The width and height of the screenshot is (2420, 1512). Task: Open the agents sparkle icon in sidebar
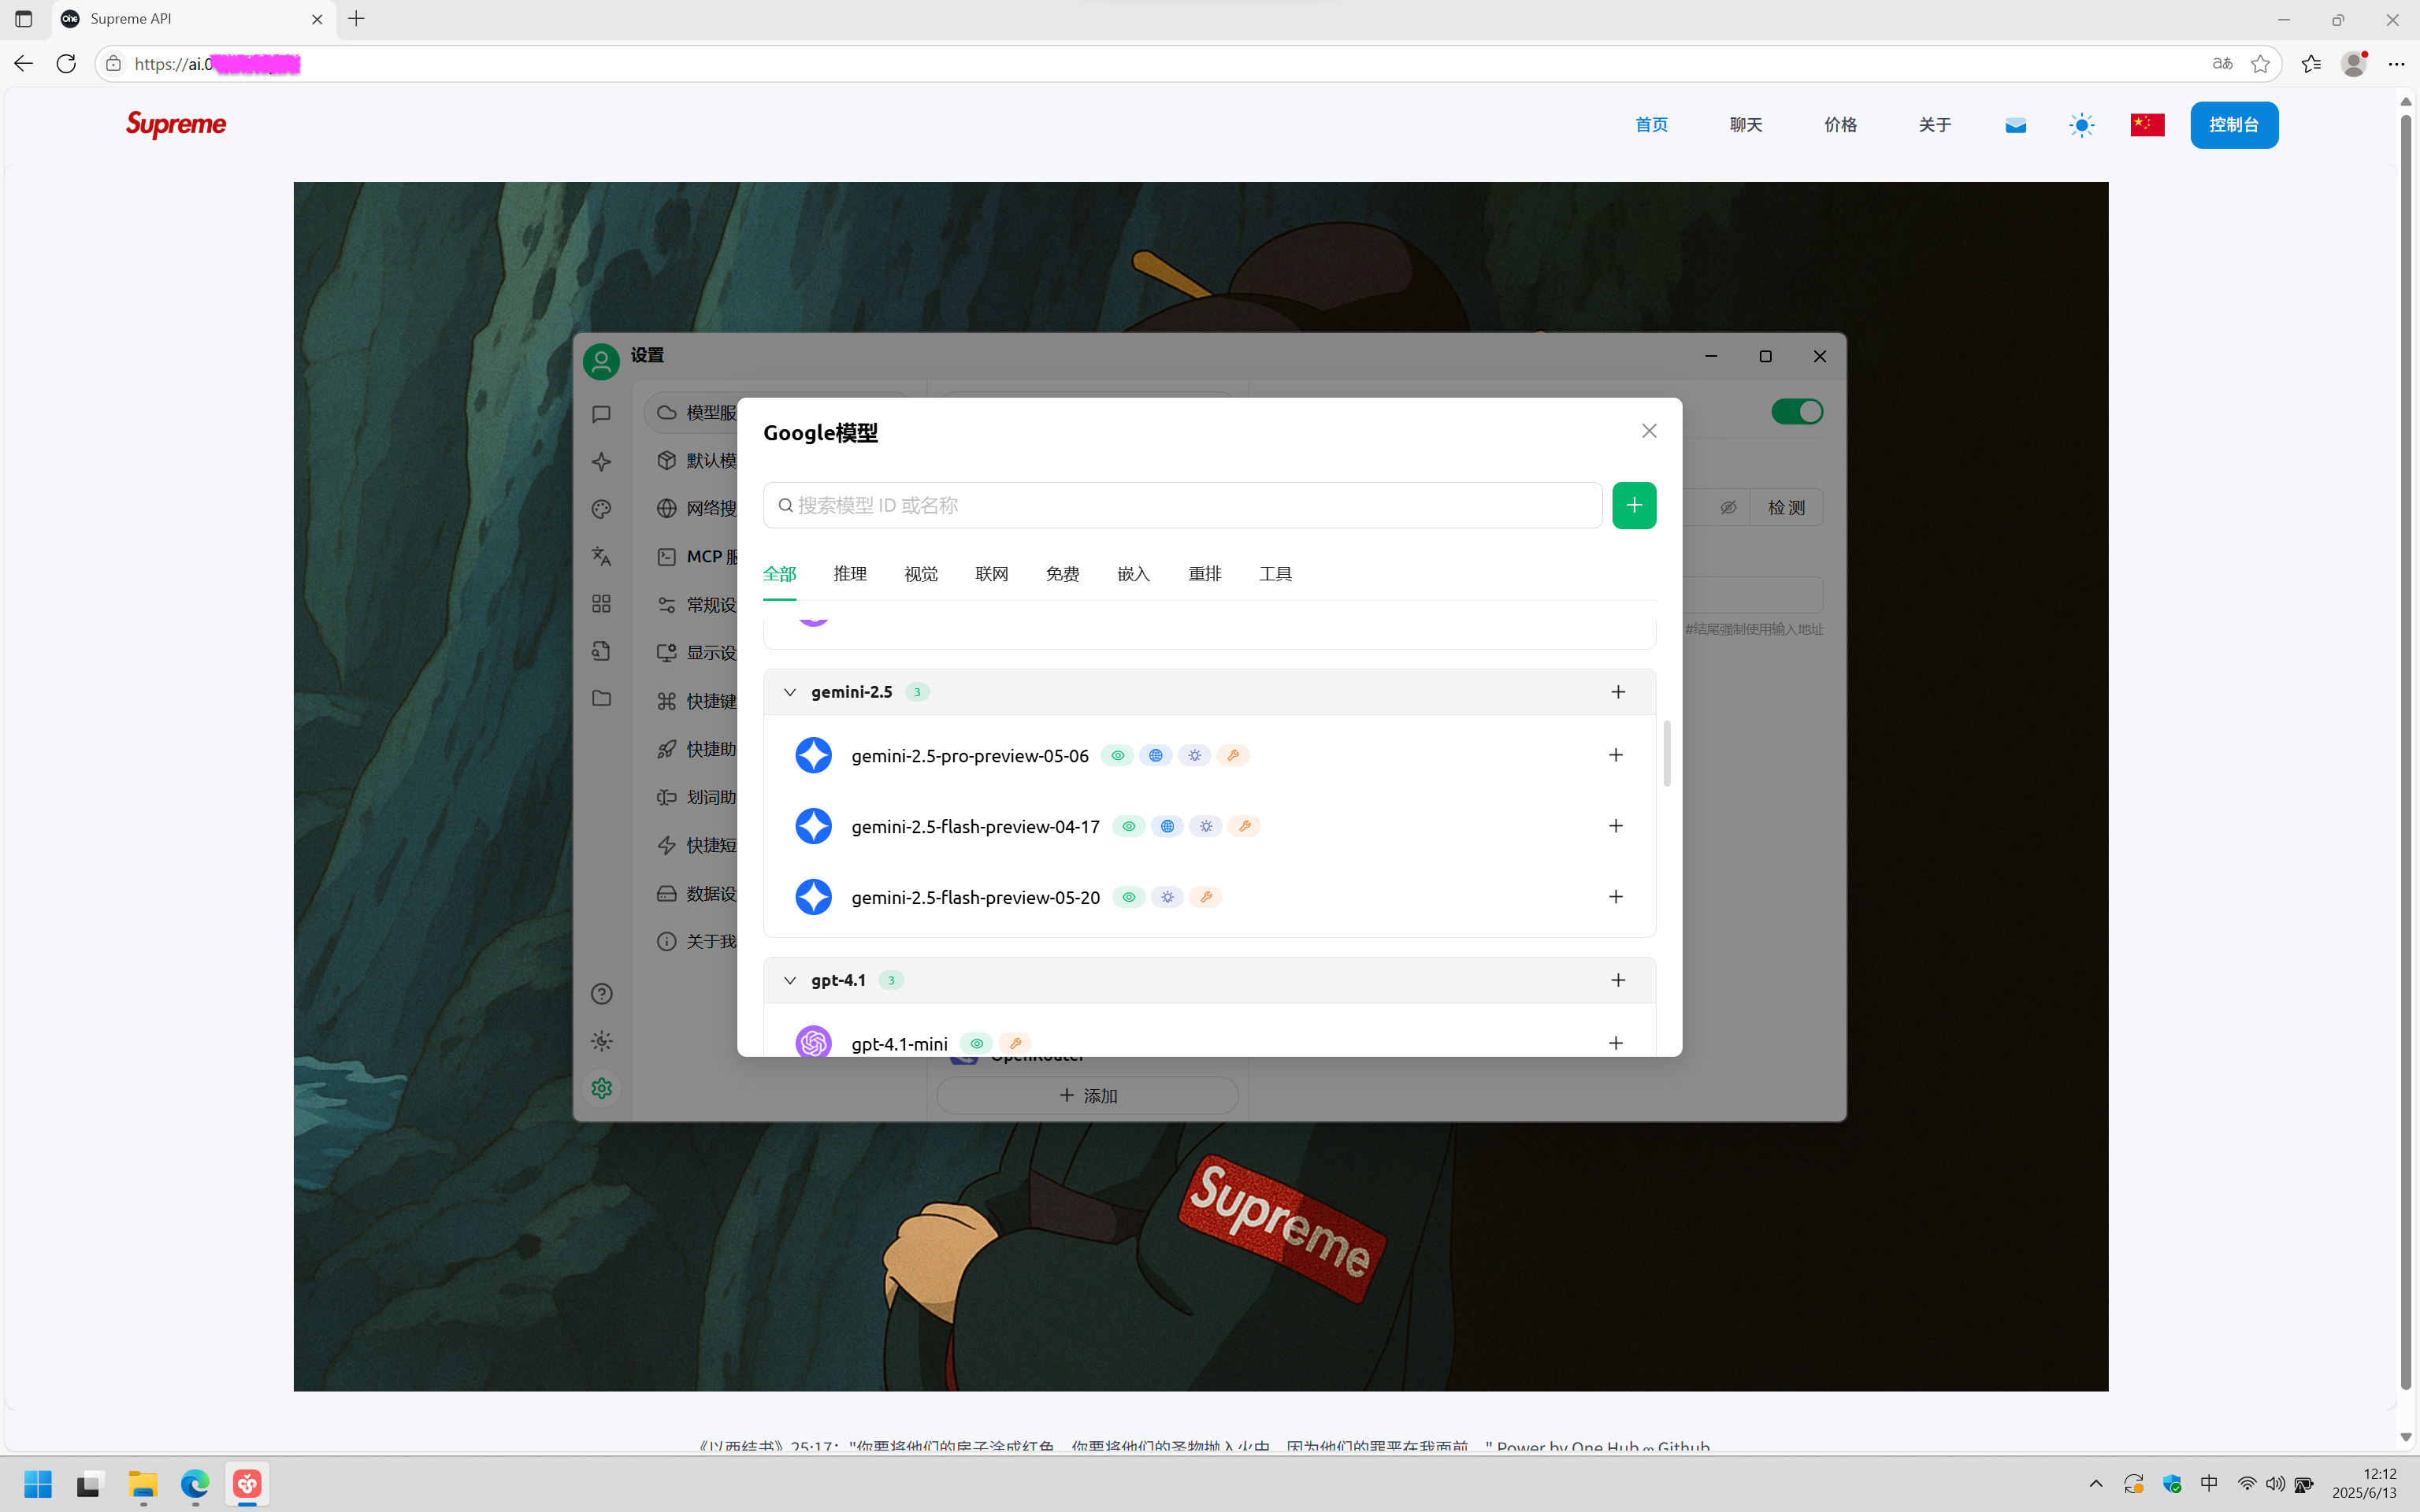point(601,462)
